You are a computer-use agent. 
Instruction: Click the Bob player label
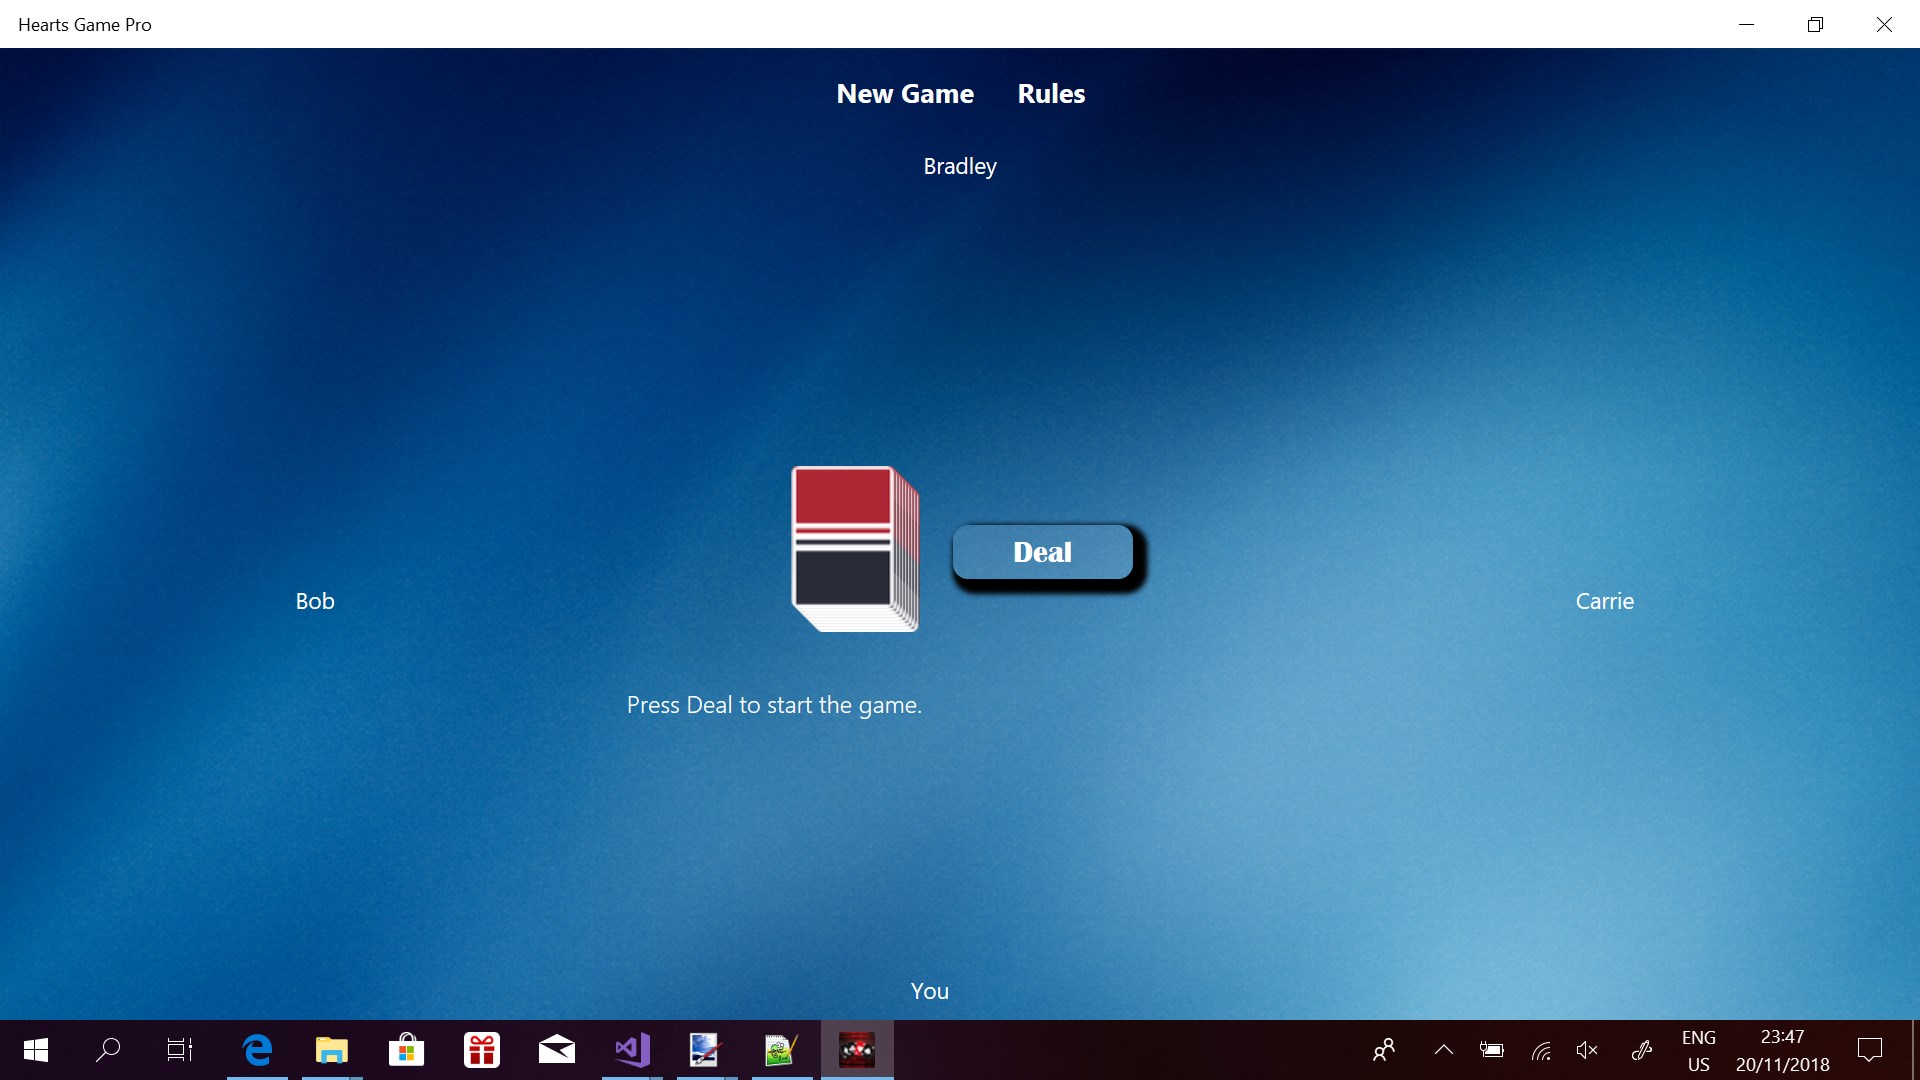click(x=314, y=601)
